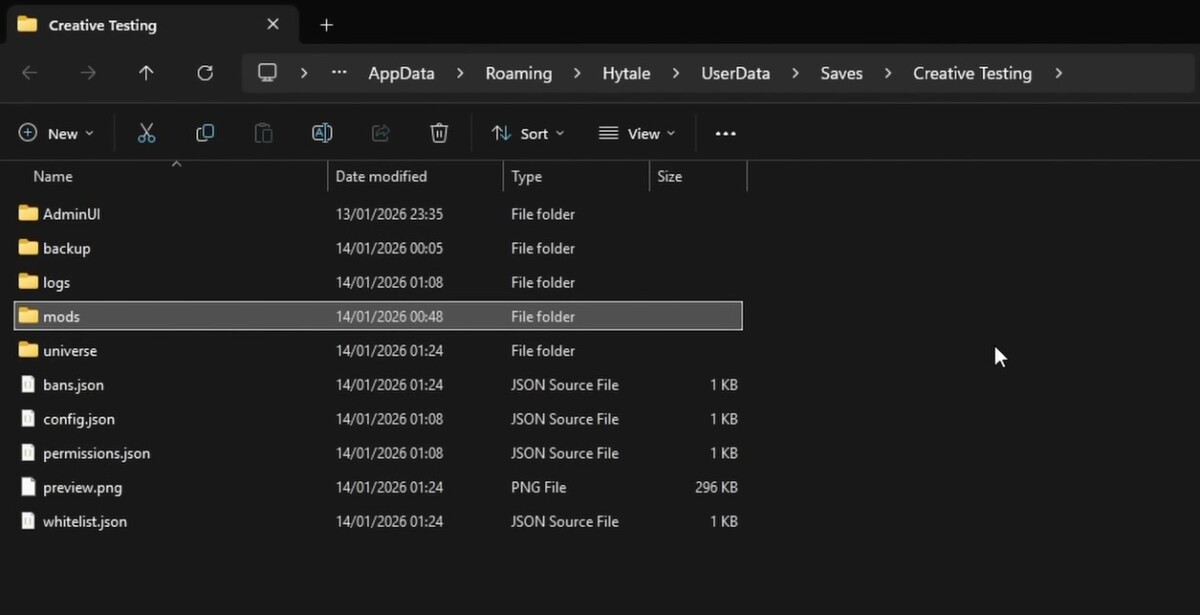1200x615 pixels.
Task: Select the config.json file
Action: 79,419
